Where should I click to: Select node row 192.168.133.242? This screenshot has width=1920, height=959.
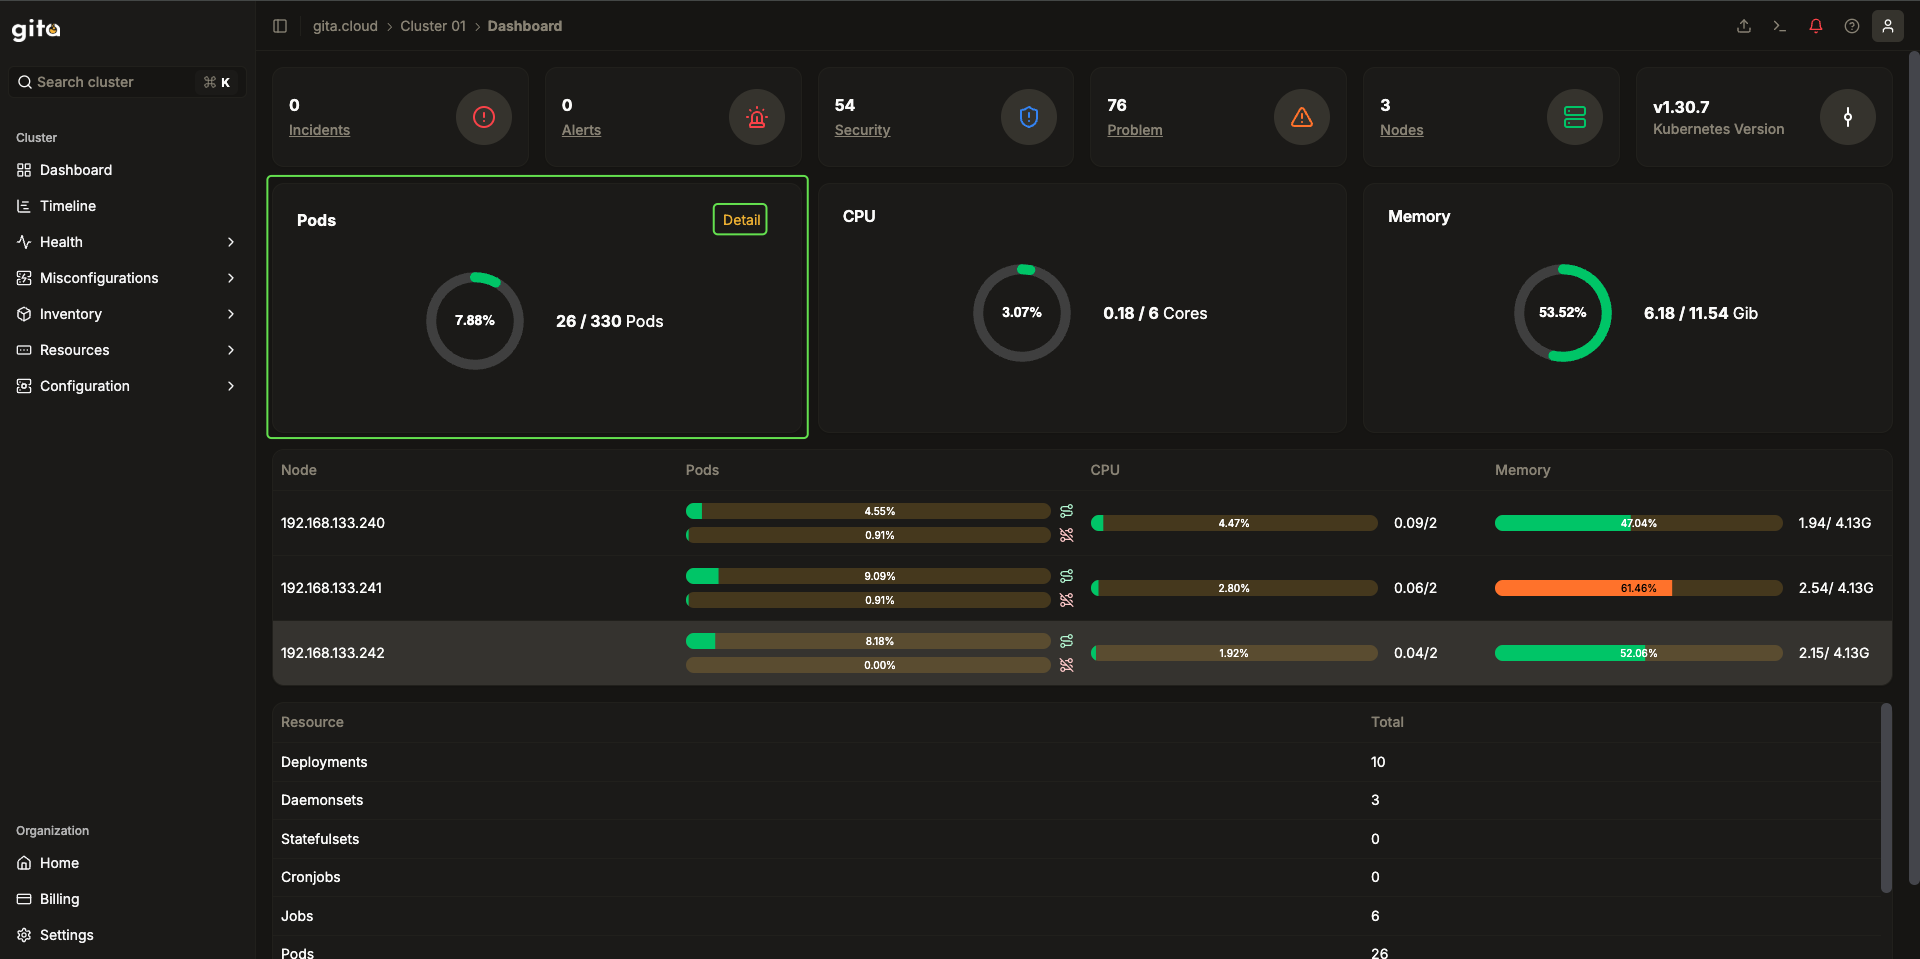pos(1082,653)
